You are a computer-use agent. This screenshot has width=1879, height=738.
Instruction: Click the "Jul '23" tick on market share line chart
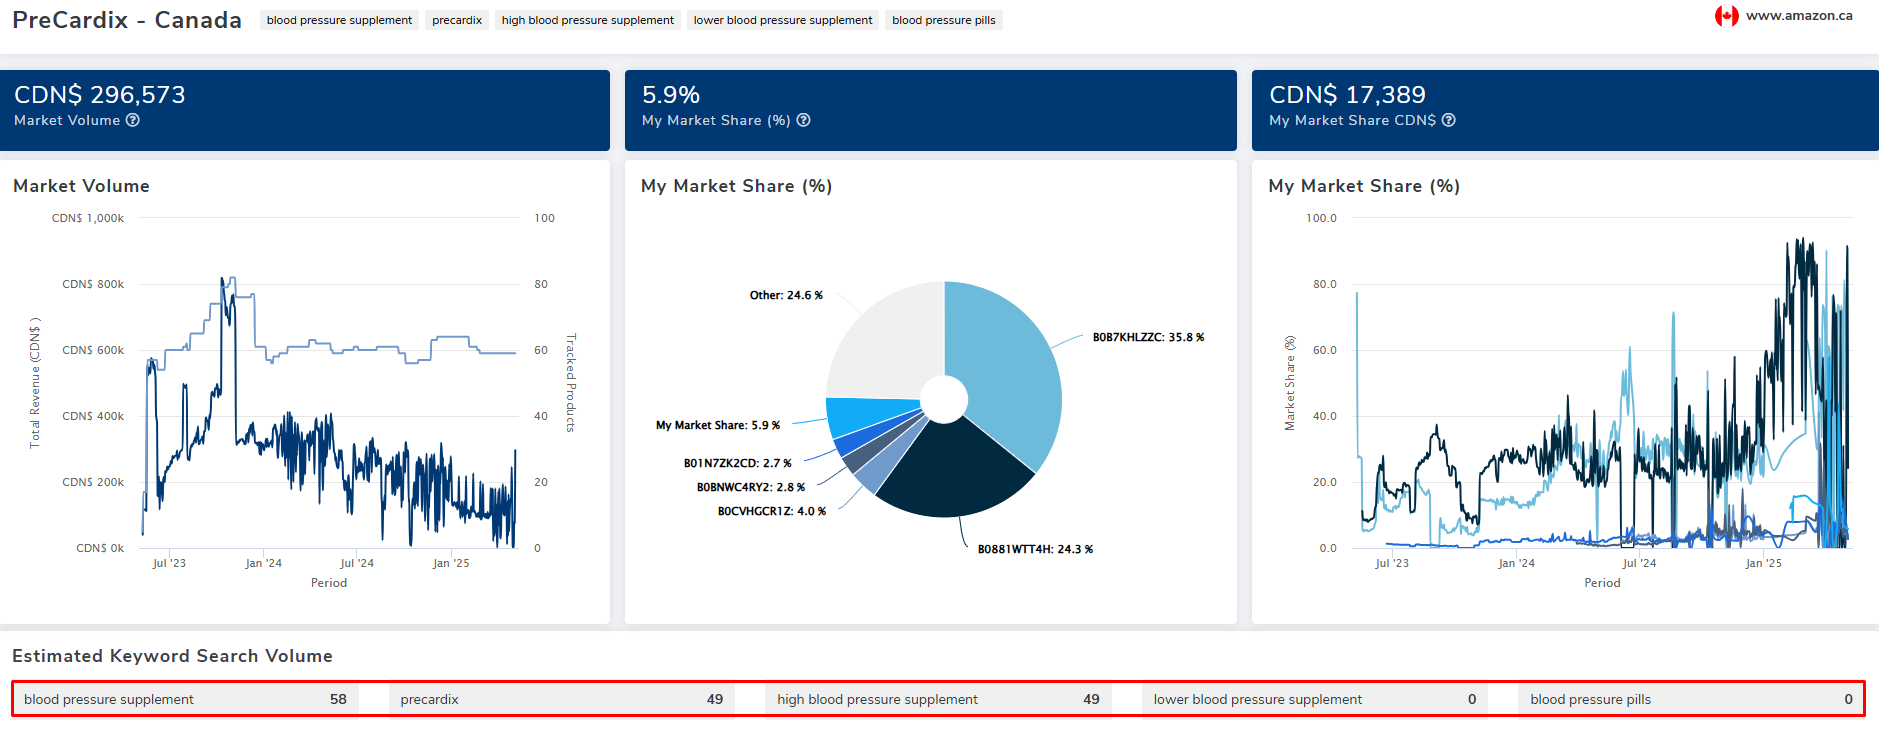1392,564
